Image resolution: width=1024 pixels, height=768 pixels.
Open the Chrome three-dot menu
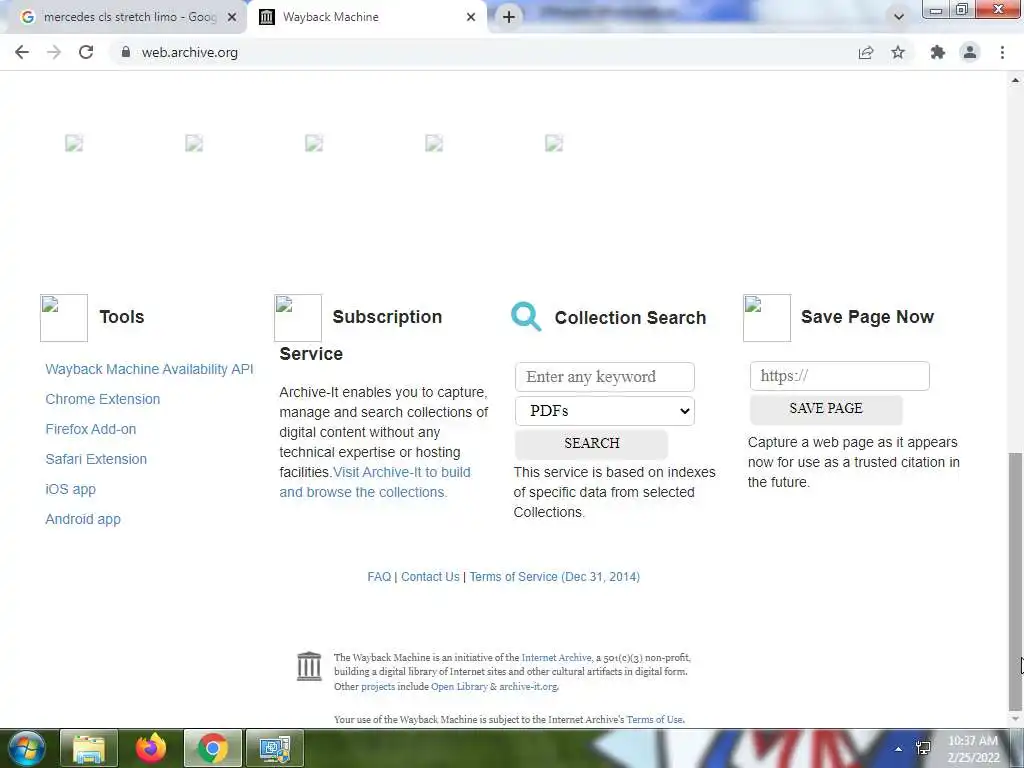[x=1002, y=52]
